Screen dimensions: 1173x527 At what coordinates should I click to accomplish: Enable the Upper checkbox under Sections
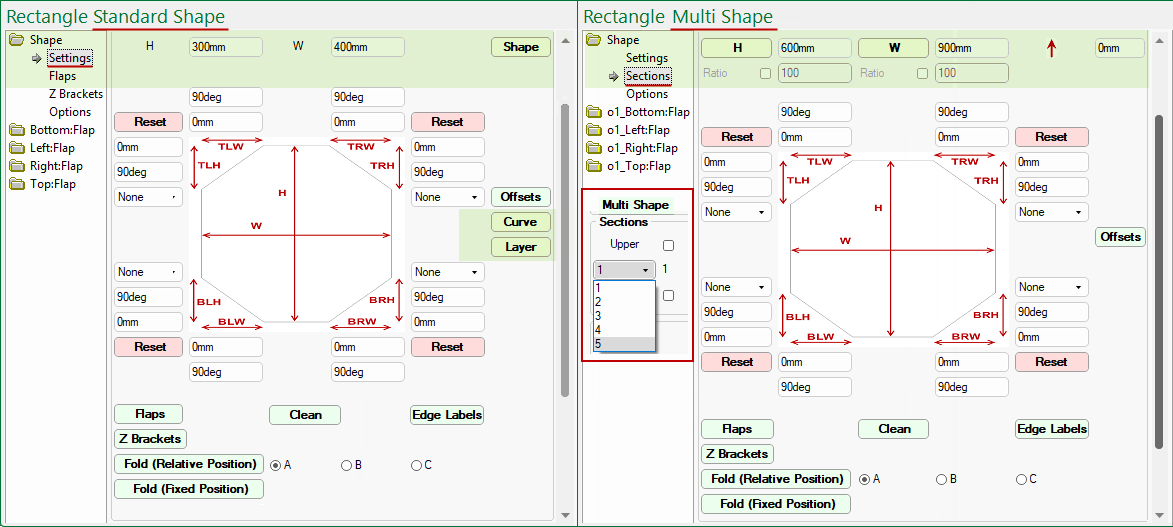tap(668, 245)
